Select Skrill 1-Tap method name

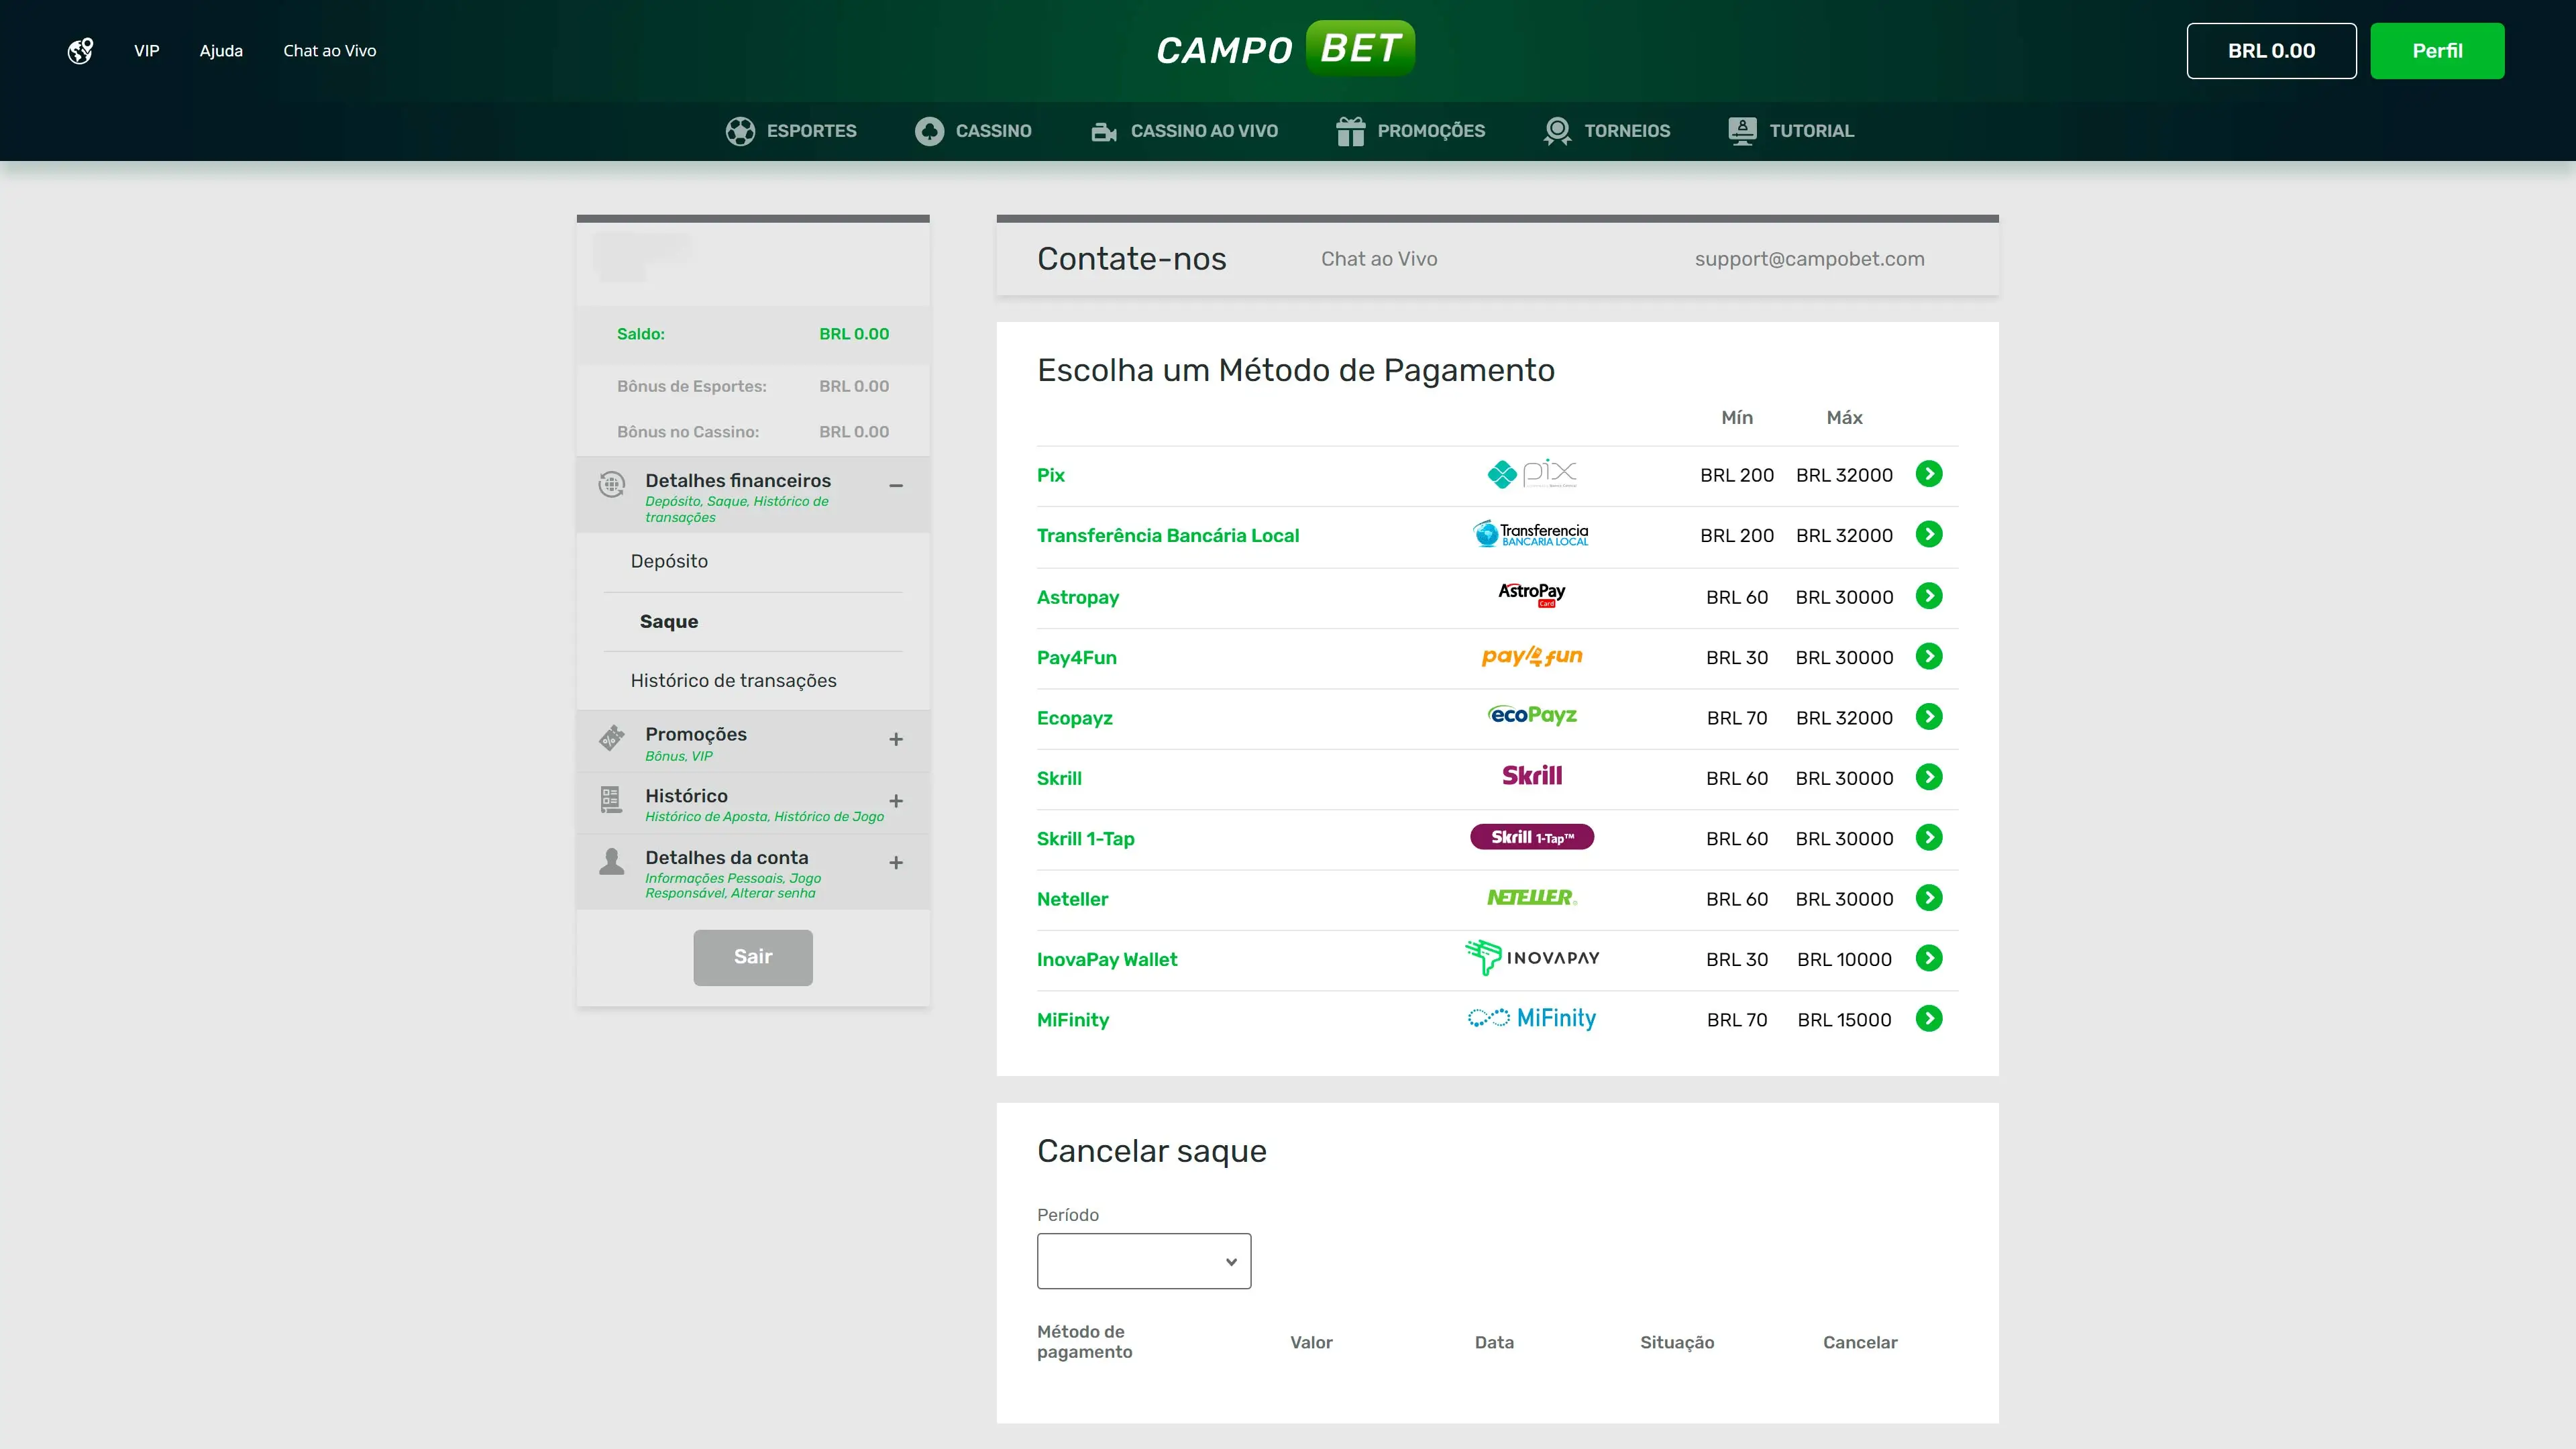(1086, 838)
